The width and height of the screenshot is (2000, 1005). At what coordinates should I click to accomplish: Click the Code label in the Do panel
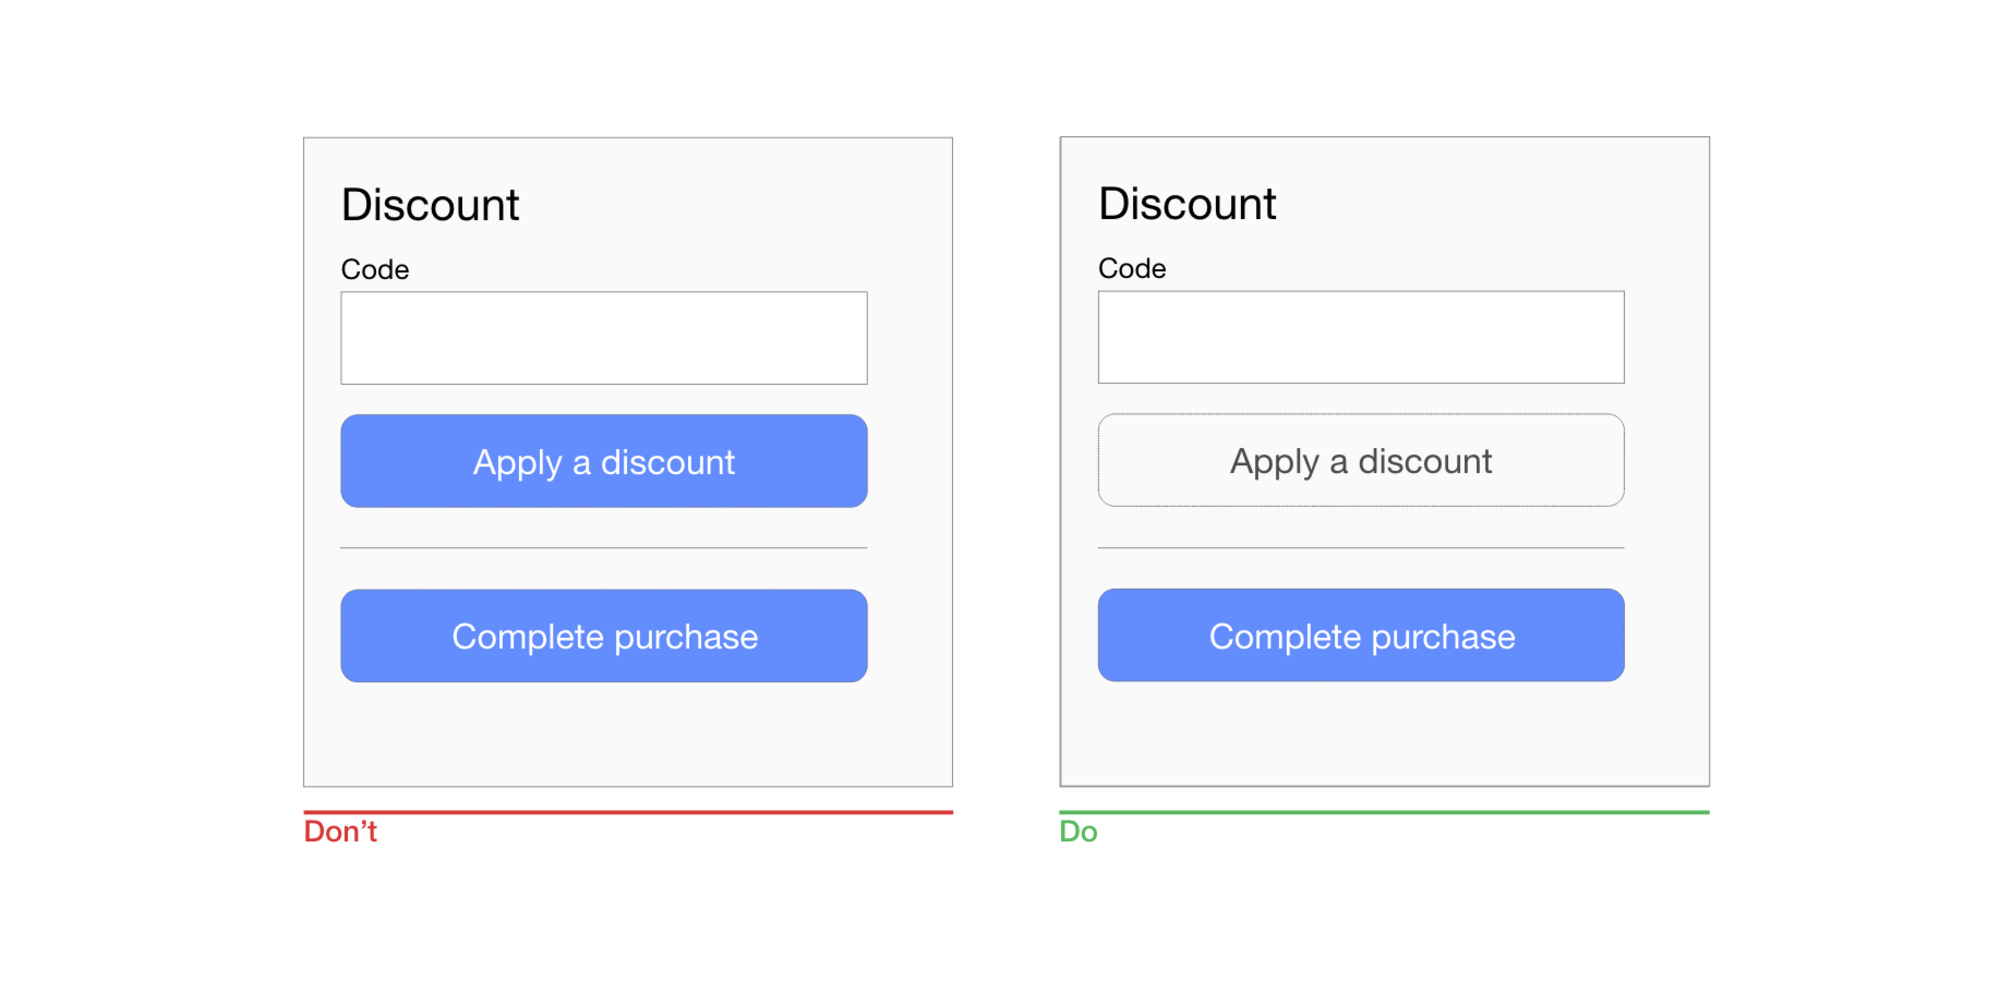point(1132,268)
